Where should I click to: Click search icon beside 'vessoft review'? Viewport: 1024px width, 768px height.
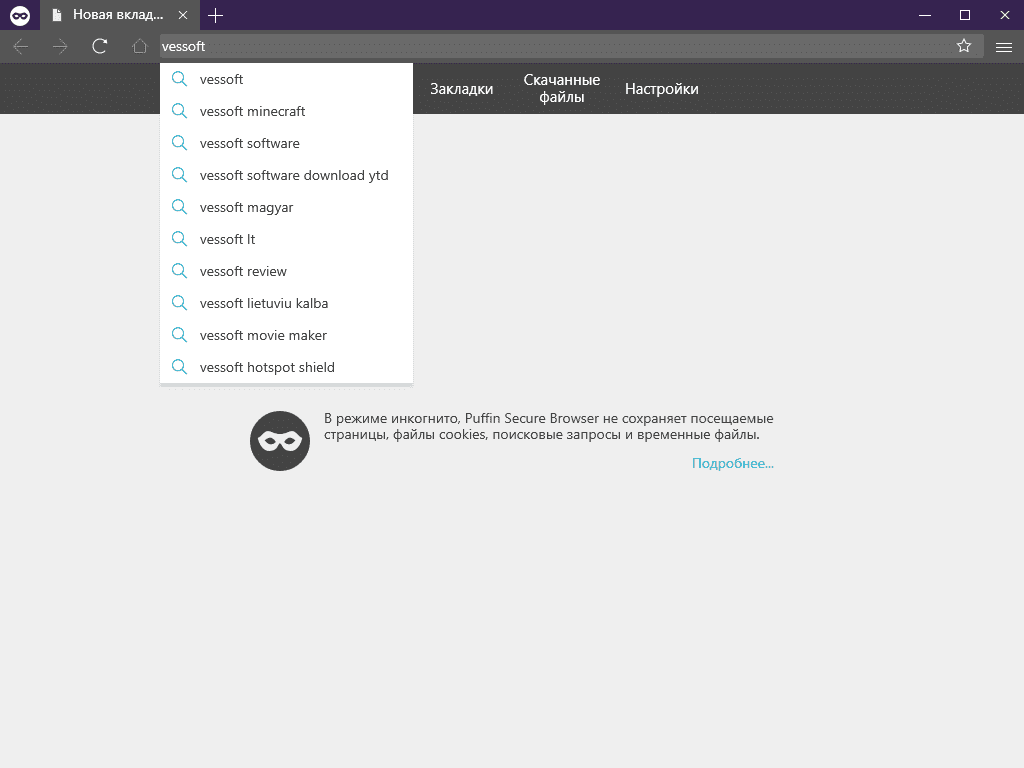(179, 271)
